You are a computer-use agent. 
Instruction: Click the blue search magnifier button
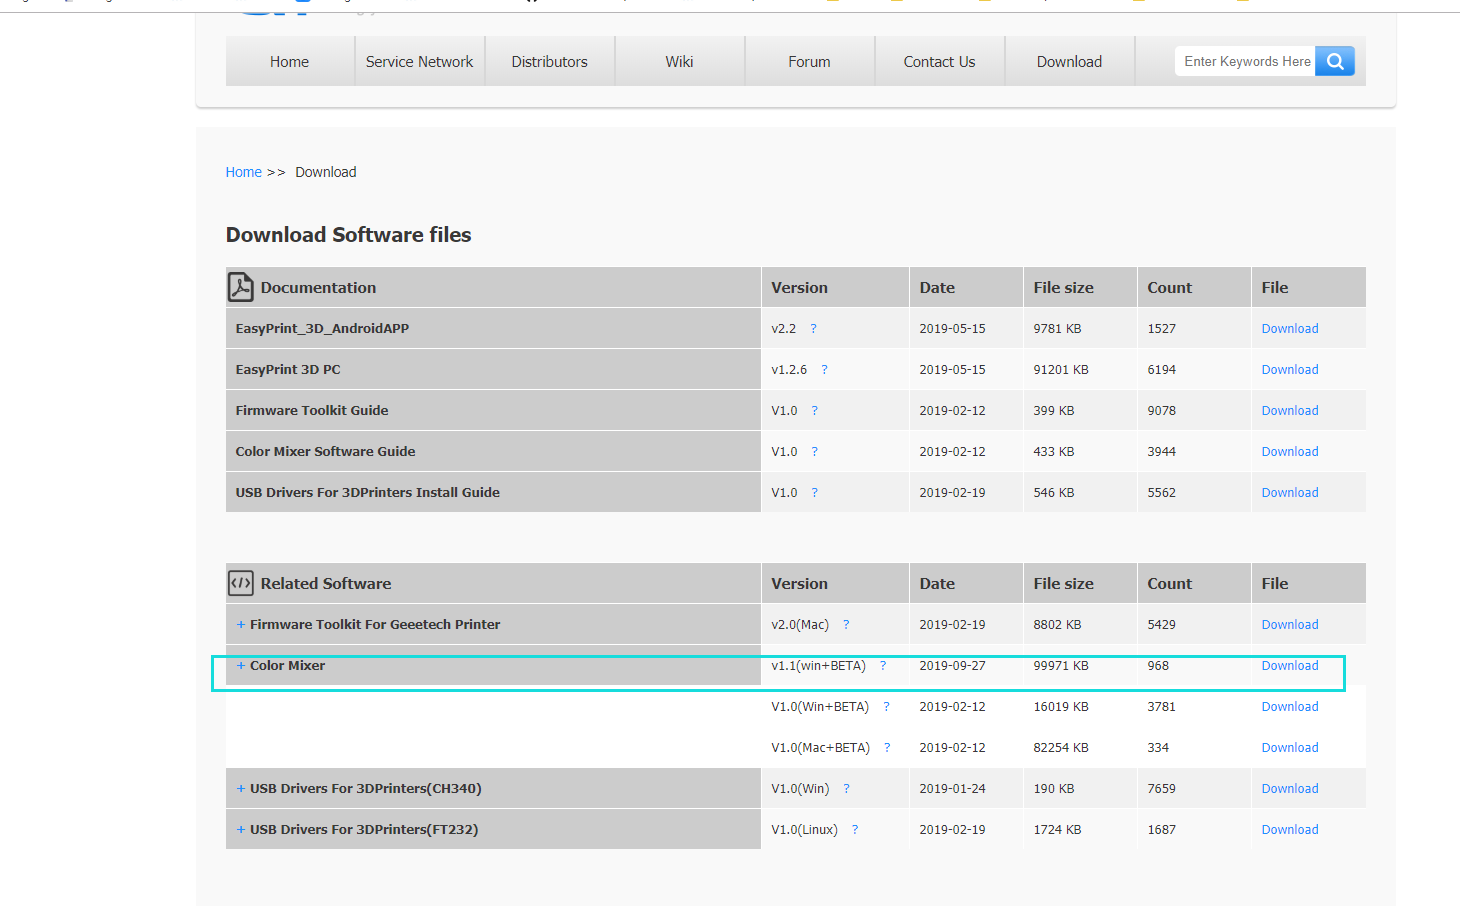[x=1334, y=61]
